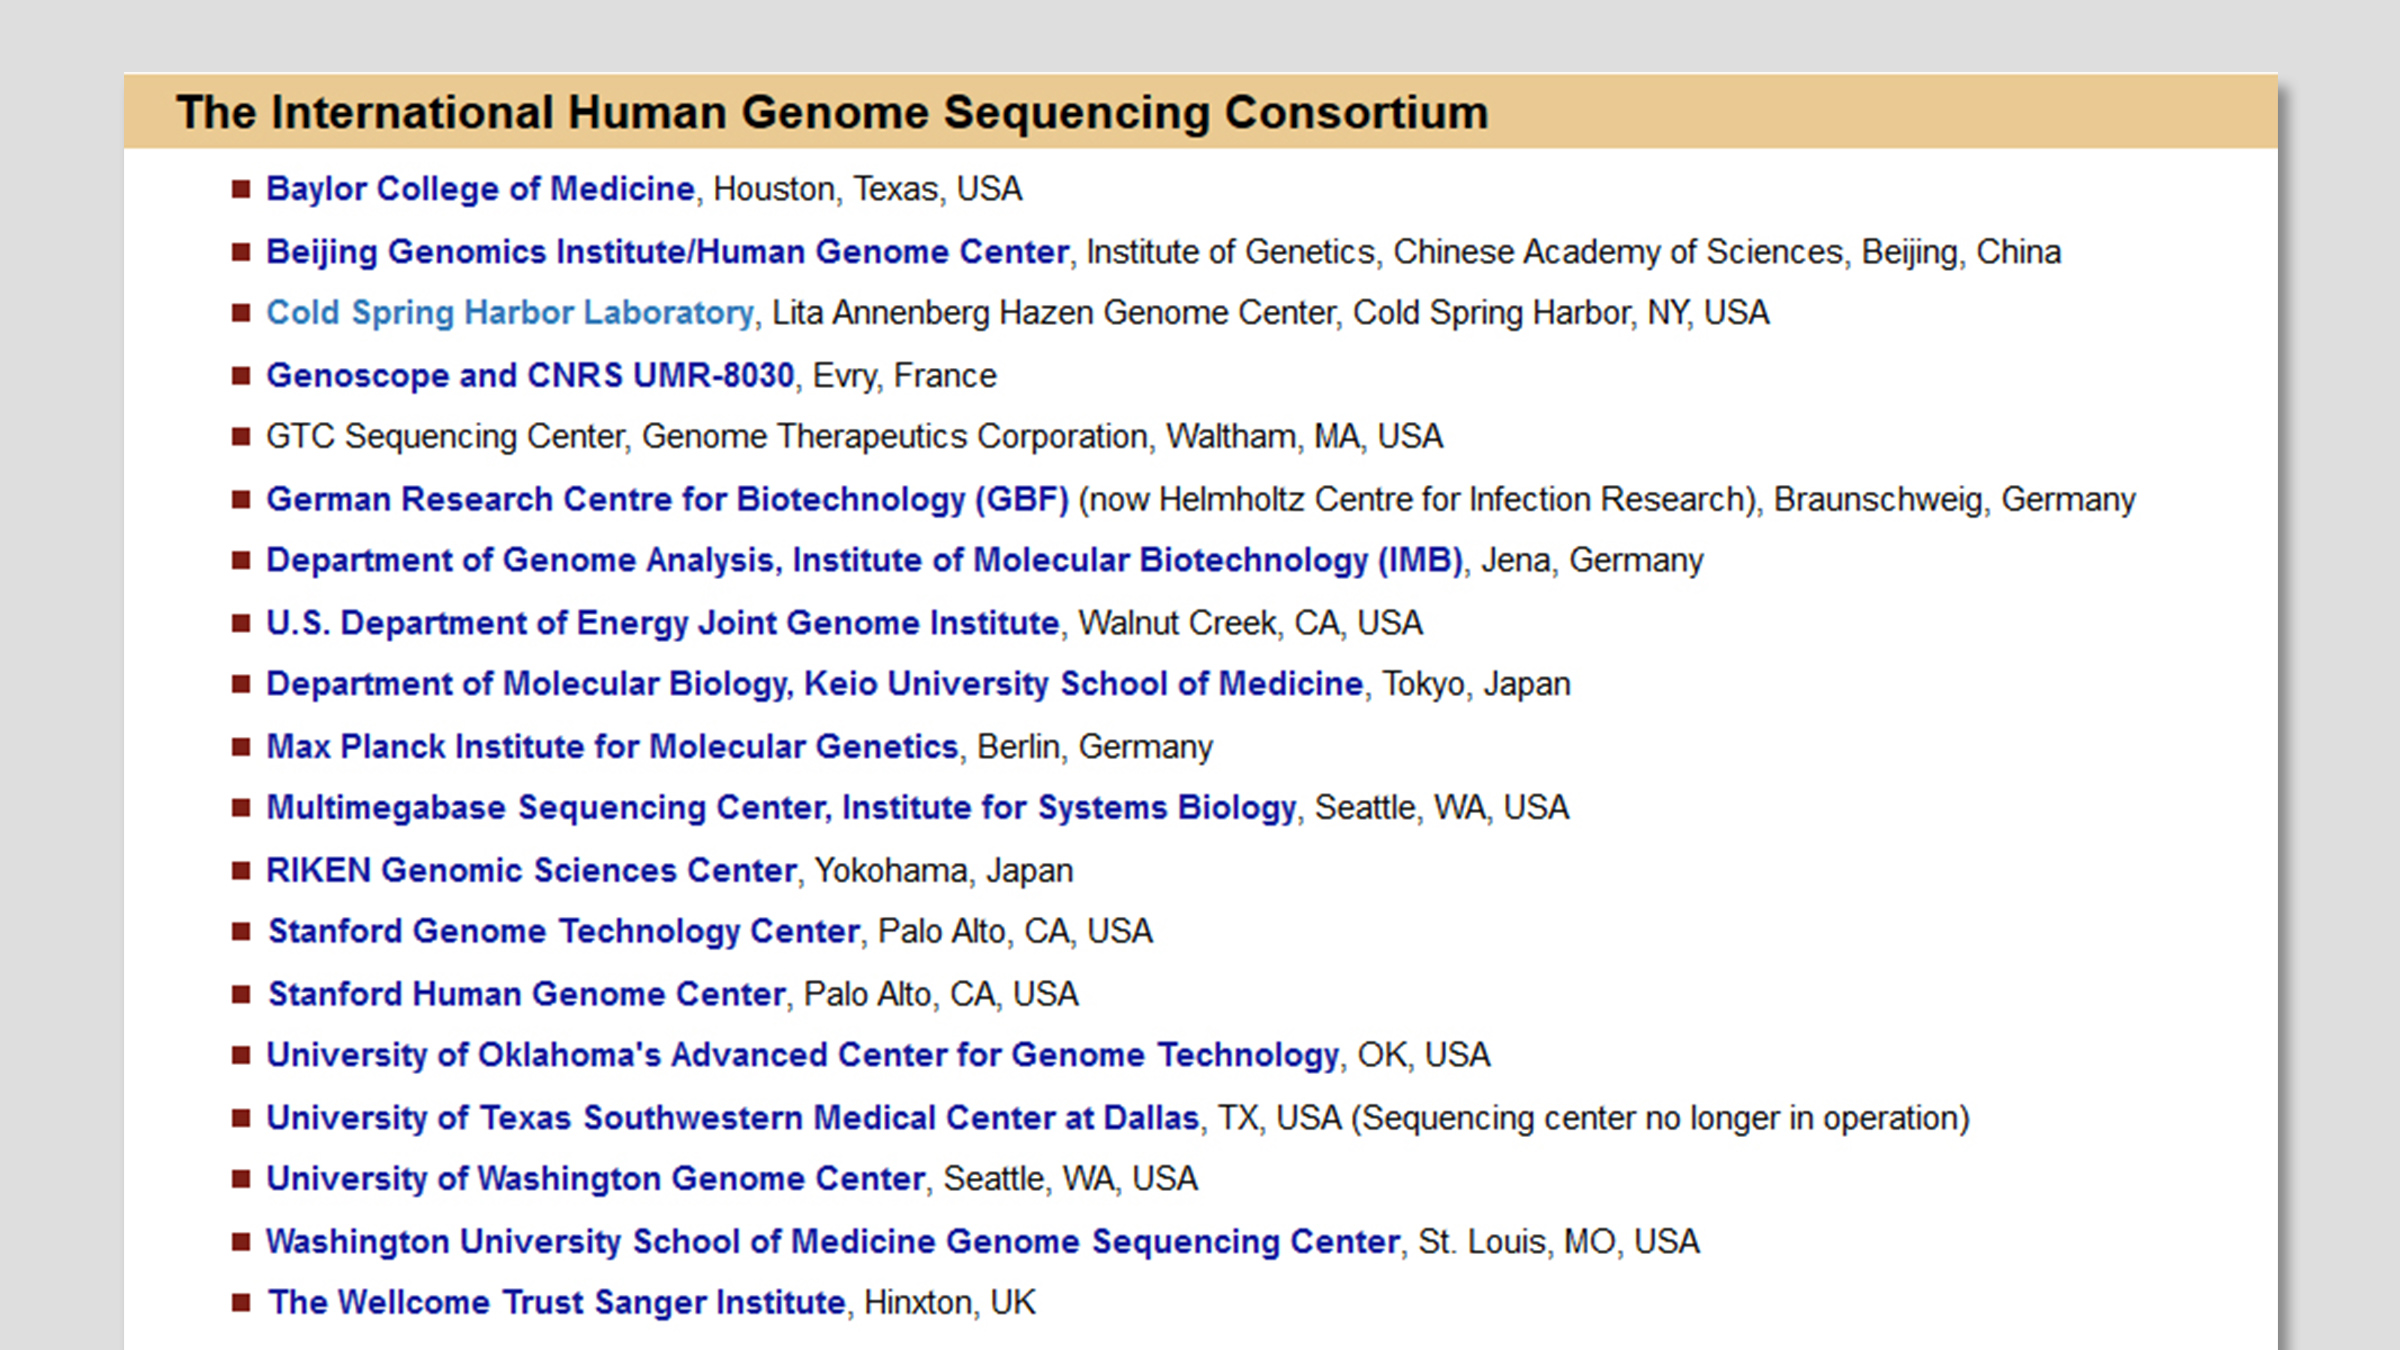This screenshot has width=2400, height=1350.
Task: Click University of Oklahoma's Advanced Center link
Action: (802, 1055)
